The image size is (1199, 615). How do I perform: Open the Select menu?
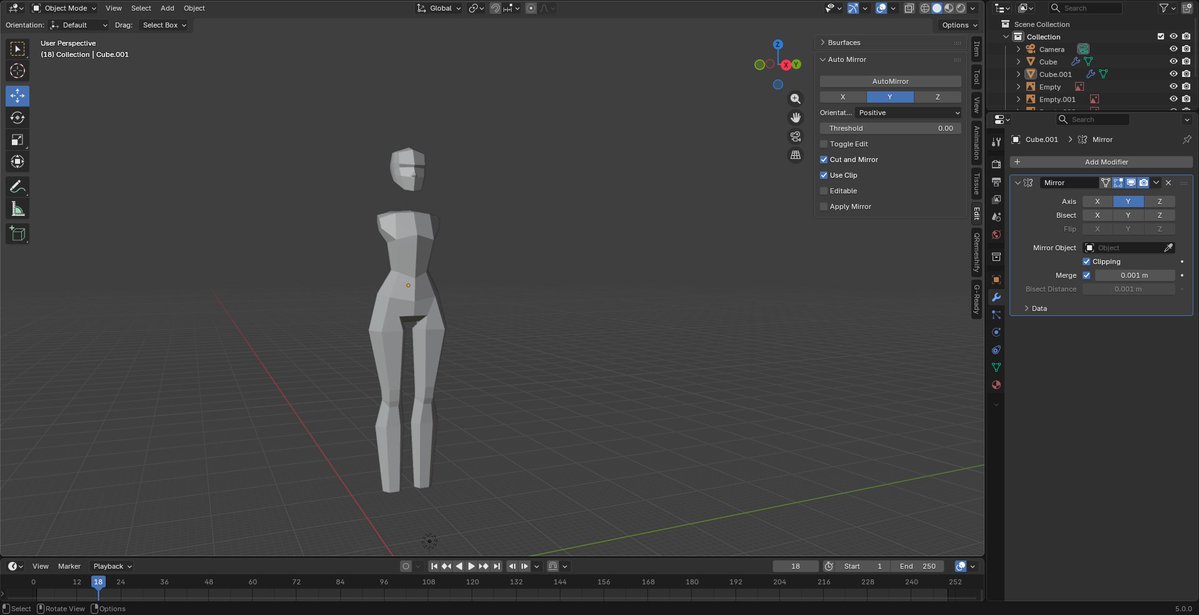[141, 8]
